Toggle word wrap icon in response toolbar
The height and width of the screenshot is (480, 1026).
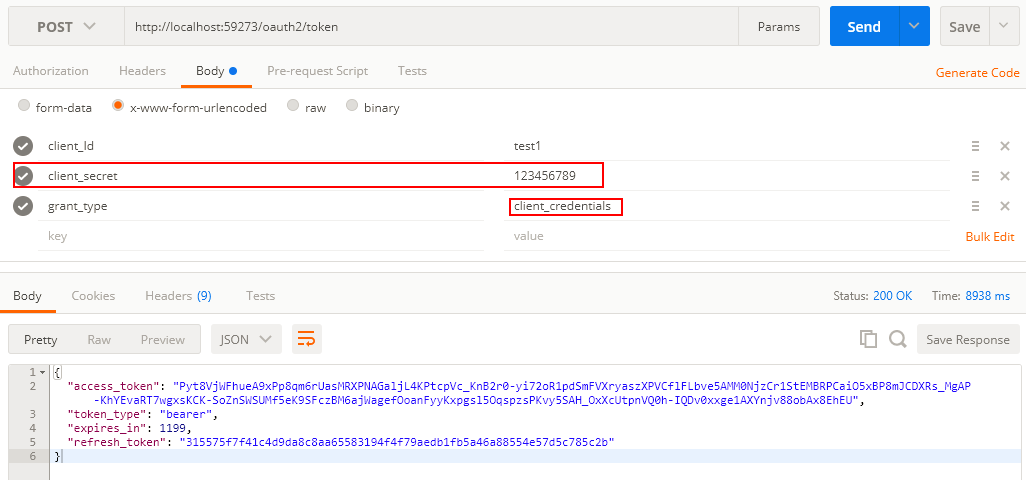(306, 339)
